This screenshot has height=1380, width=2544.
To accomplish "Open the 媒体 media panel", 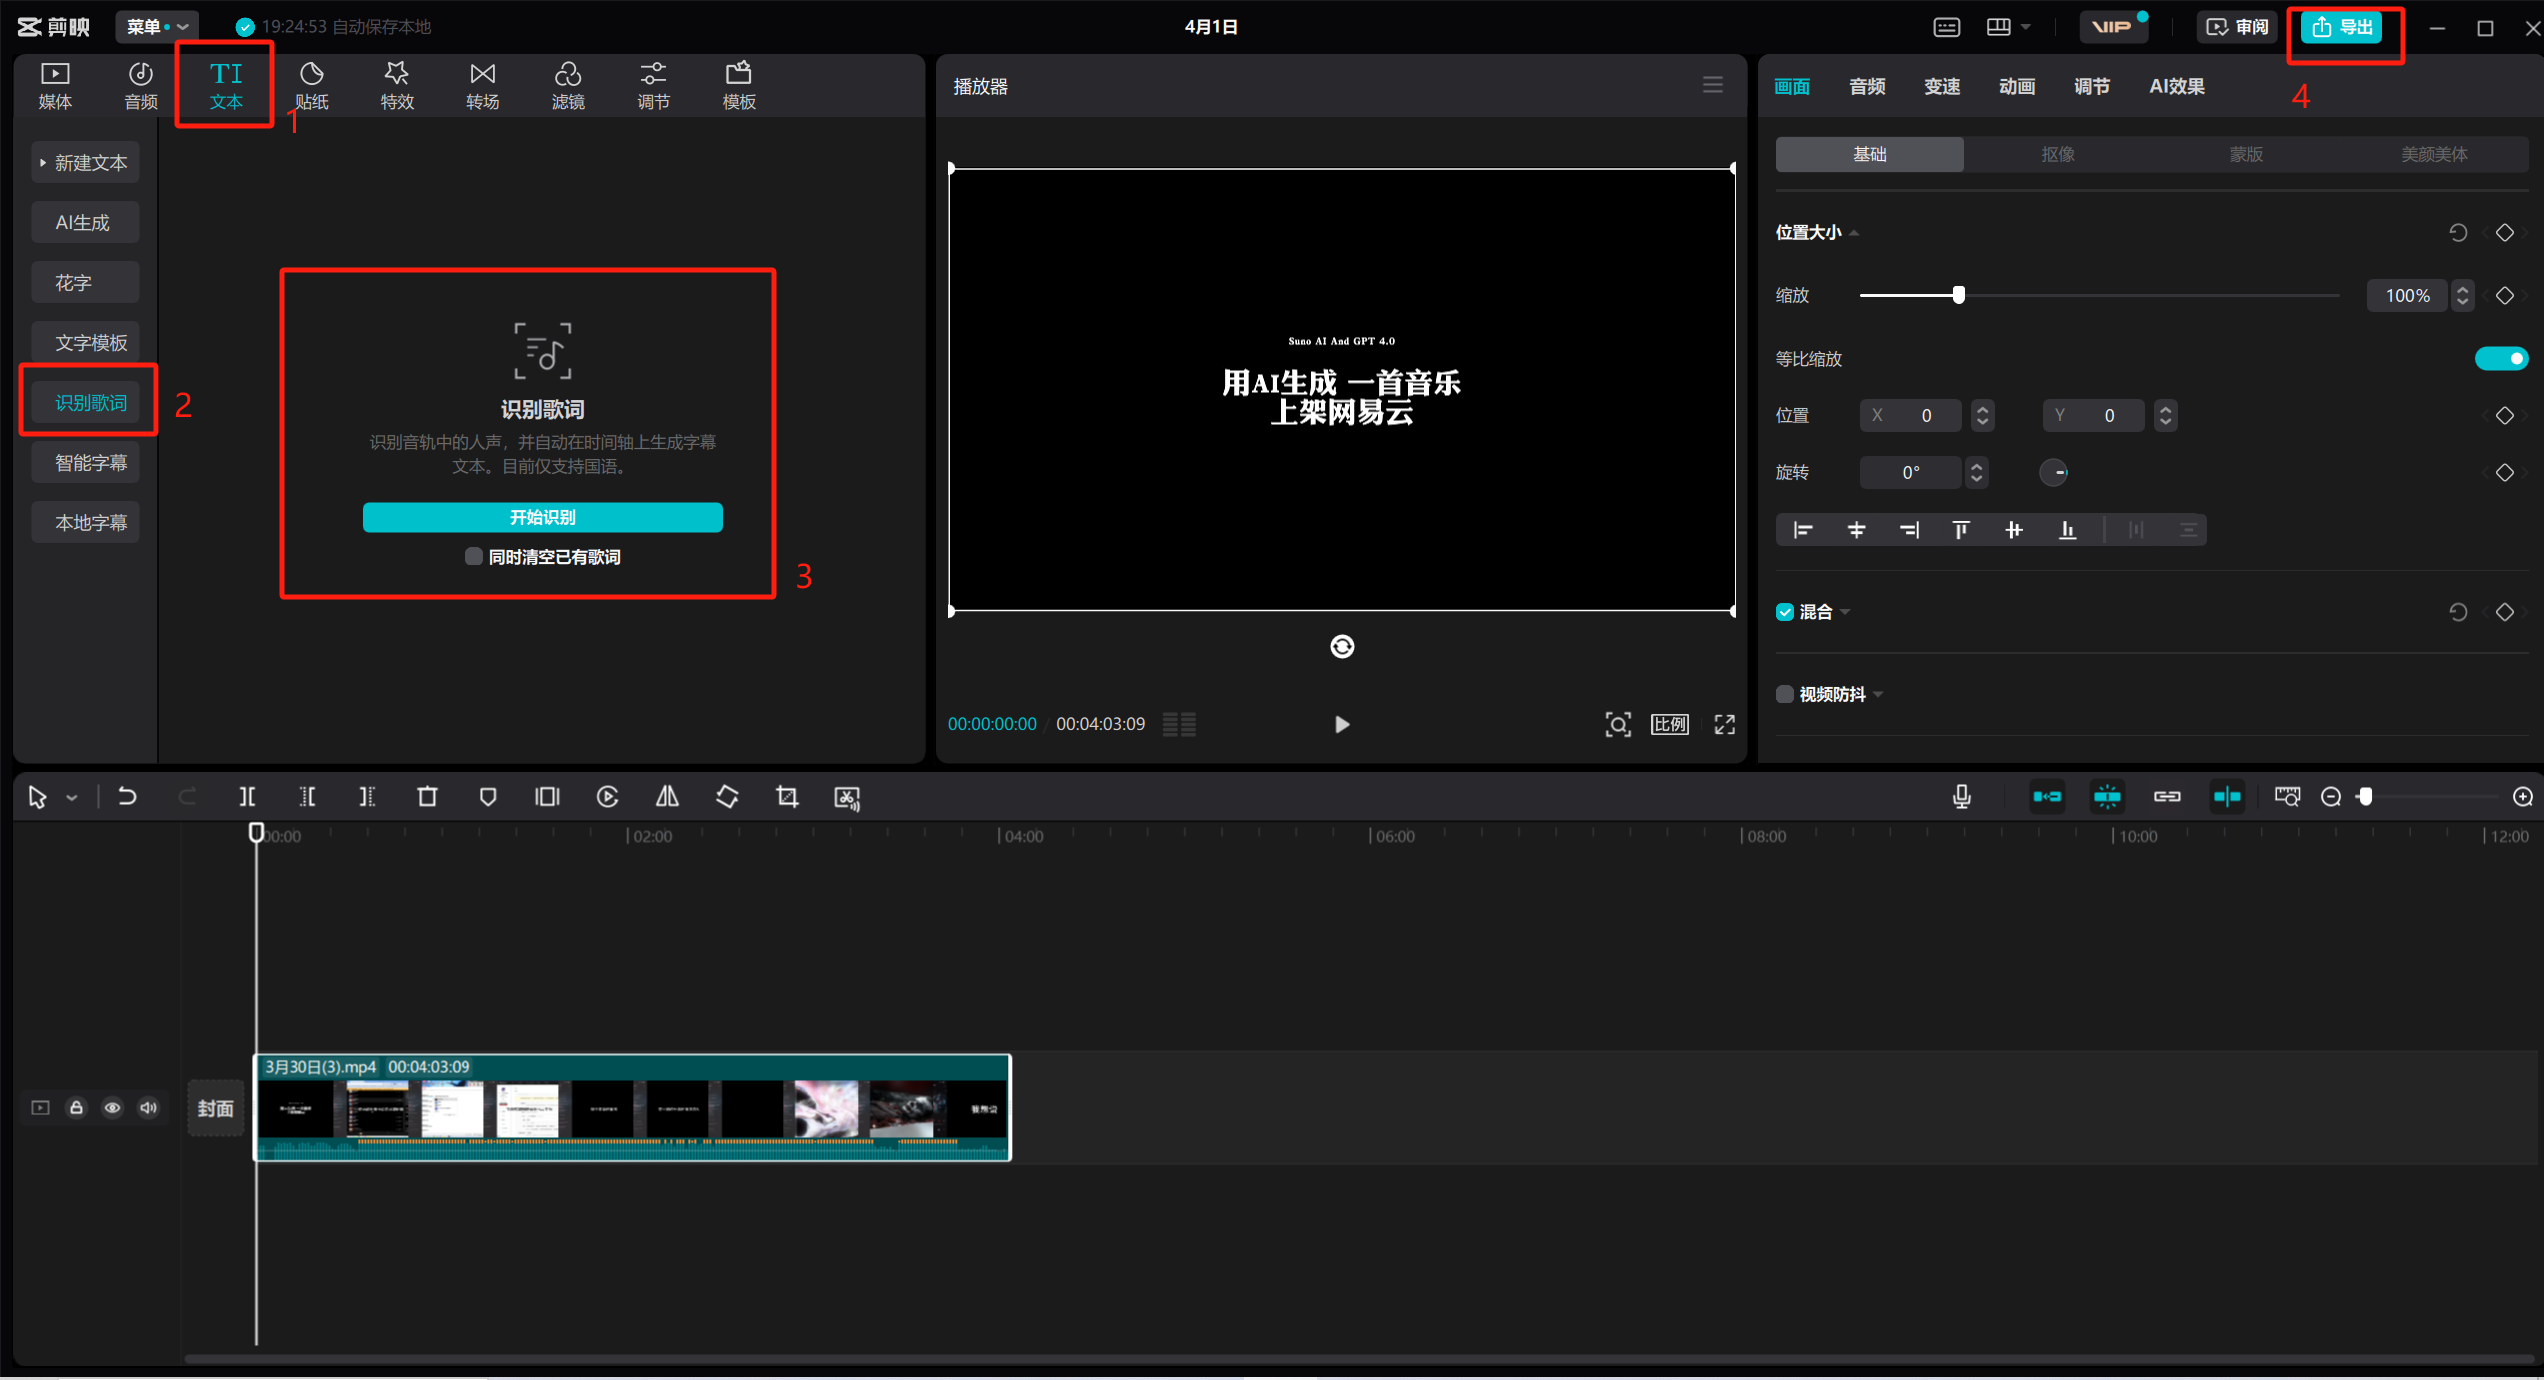I will tap(55, 86).
